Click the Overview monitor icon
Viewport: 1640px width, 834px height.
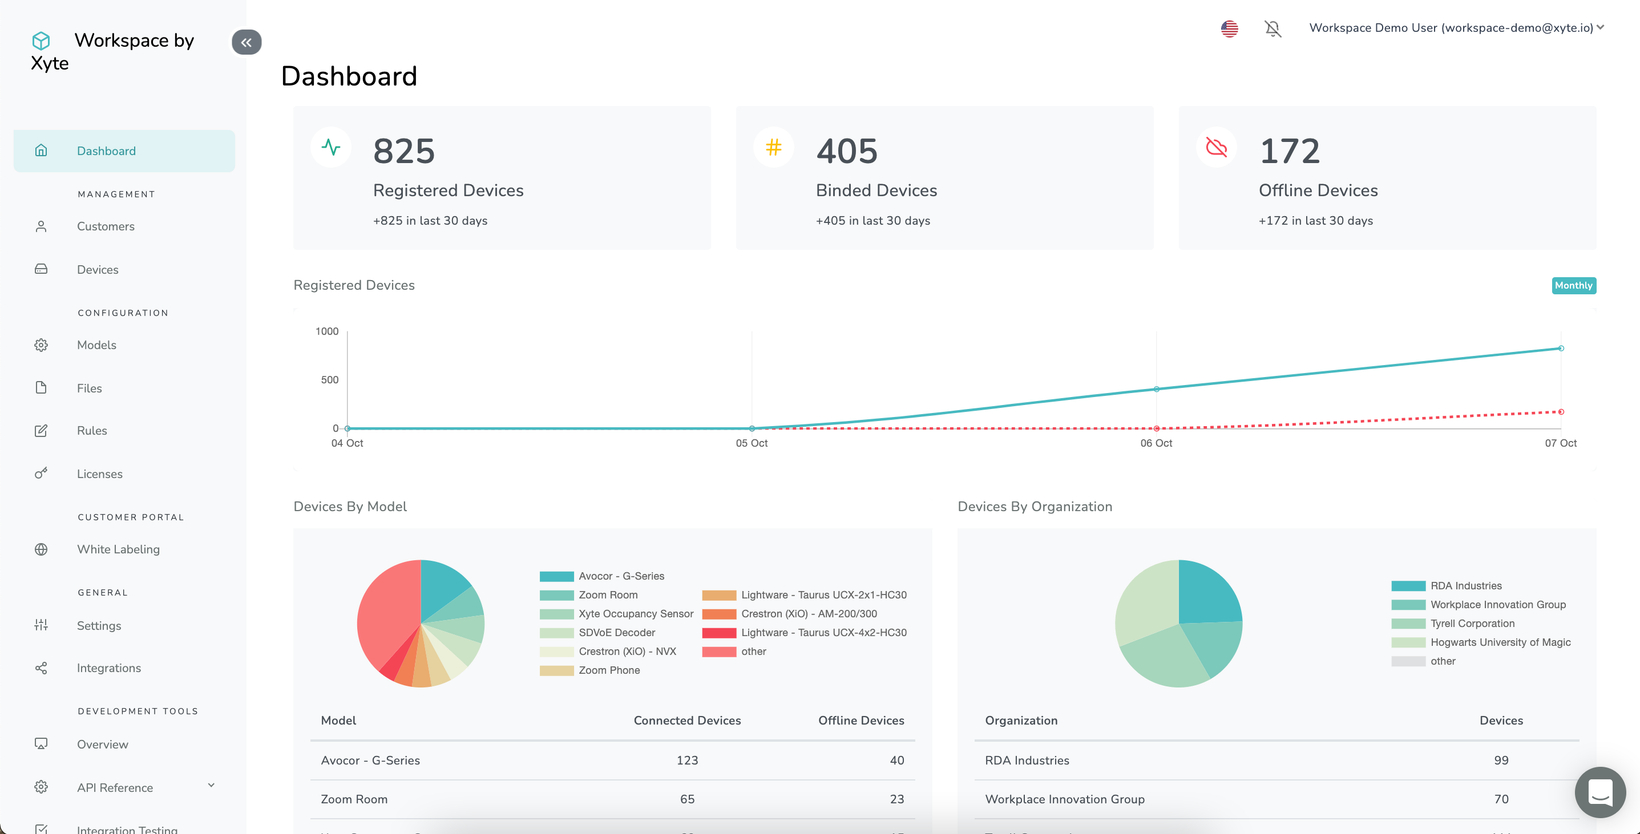coord(41,744)
